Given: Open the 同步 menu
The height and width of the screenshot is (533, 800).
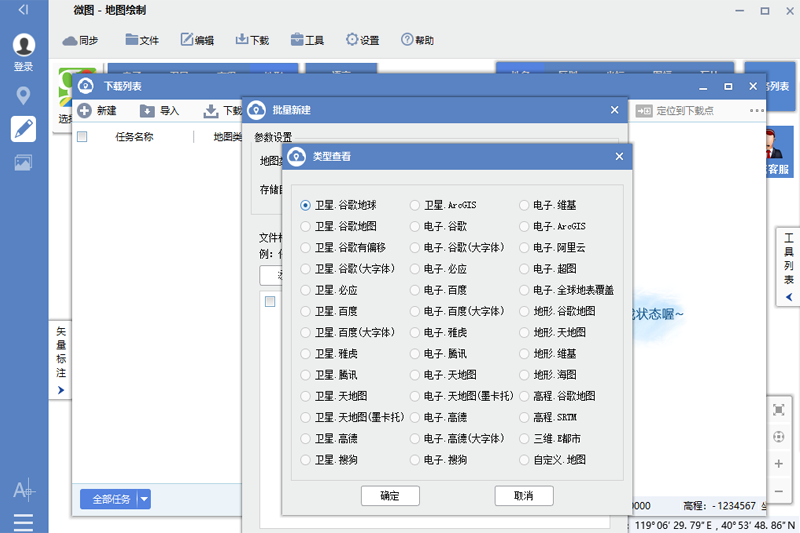Looking at the screenshot, I should tap(80, 40).
